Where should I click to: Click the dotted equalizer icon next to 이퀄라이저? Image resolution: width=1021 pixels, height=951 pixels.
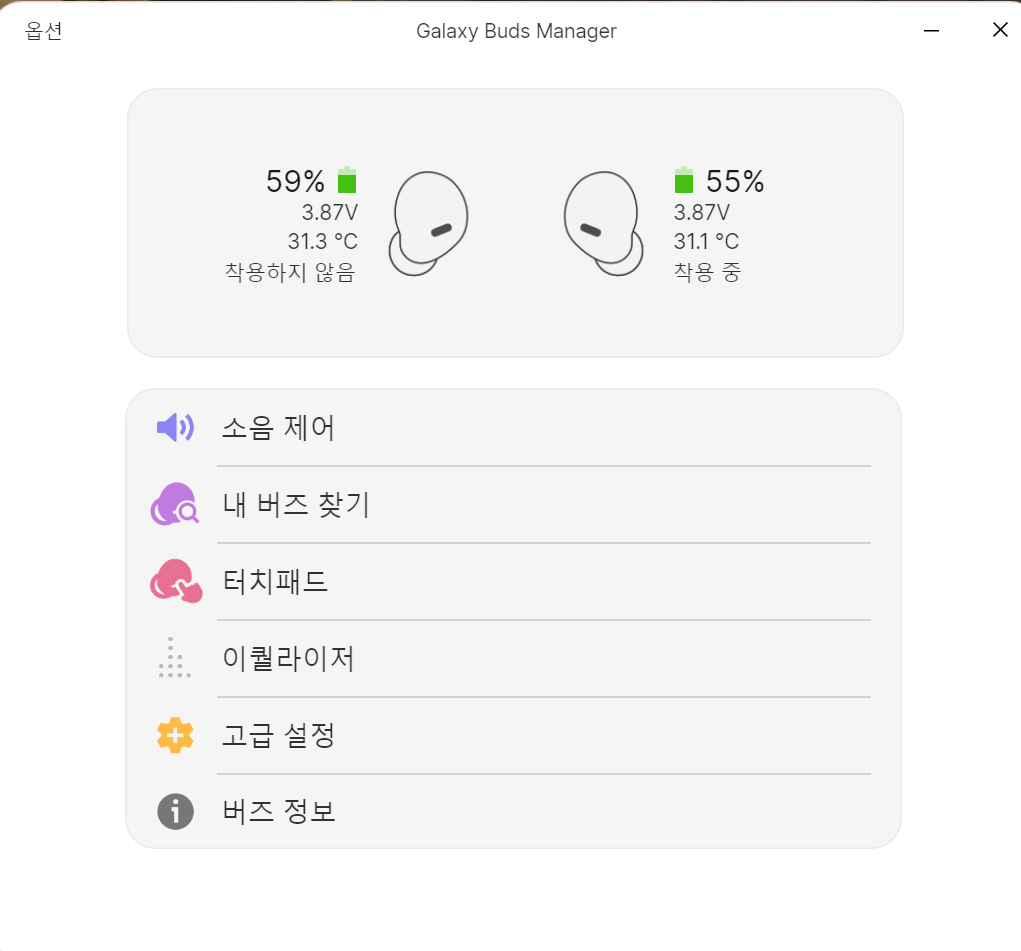click(175, 658)
